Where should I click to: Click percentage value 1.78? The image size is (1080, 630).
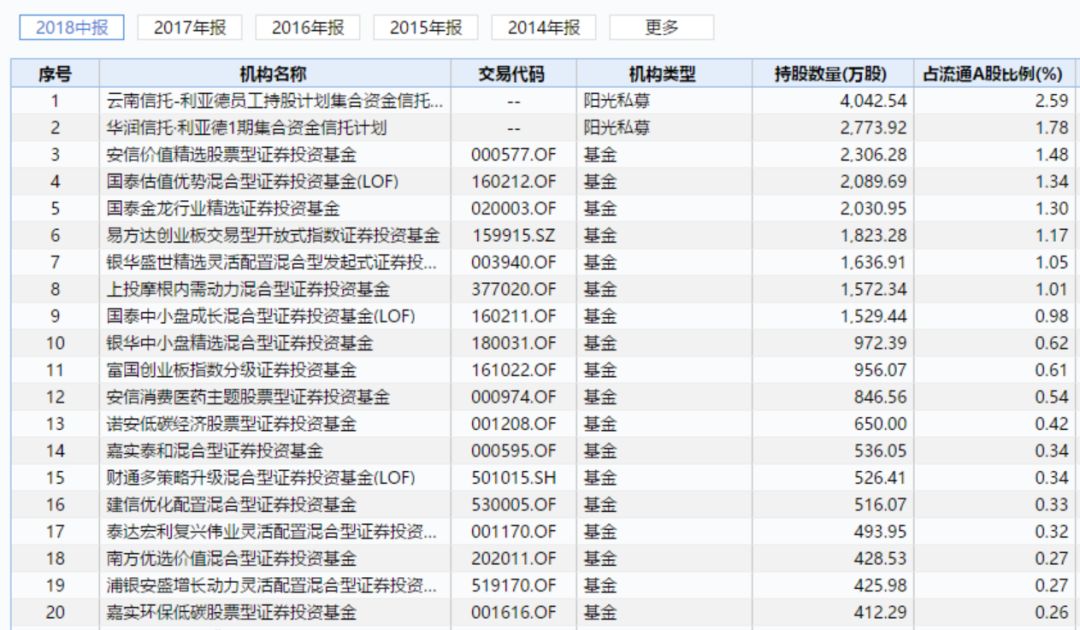[1051, 127]
